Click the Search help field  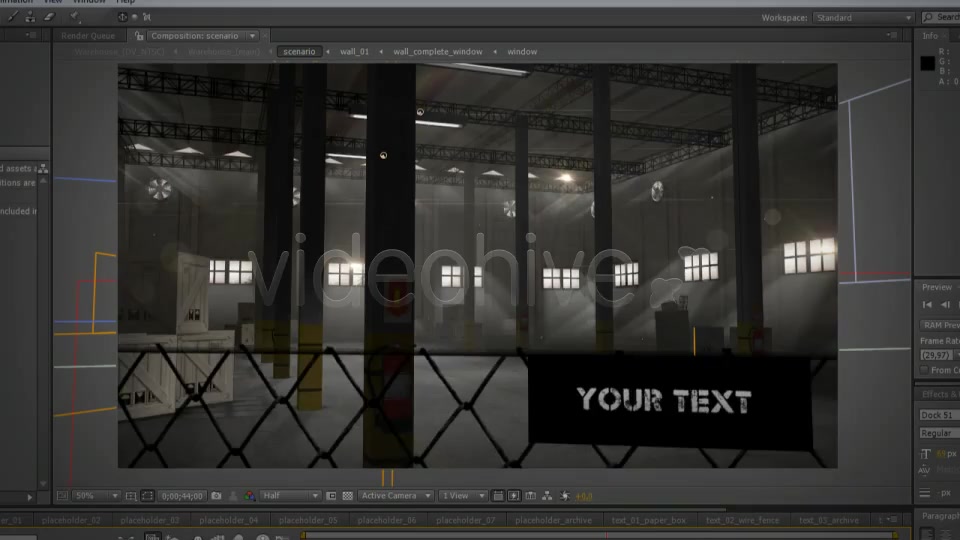(942, 18)
